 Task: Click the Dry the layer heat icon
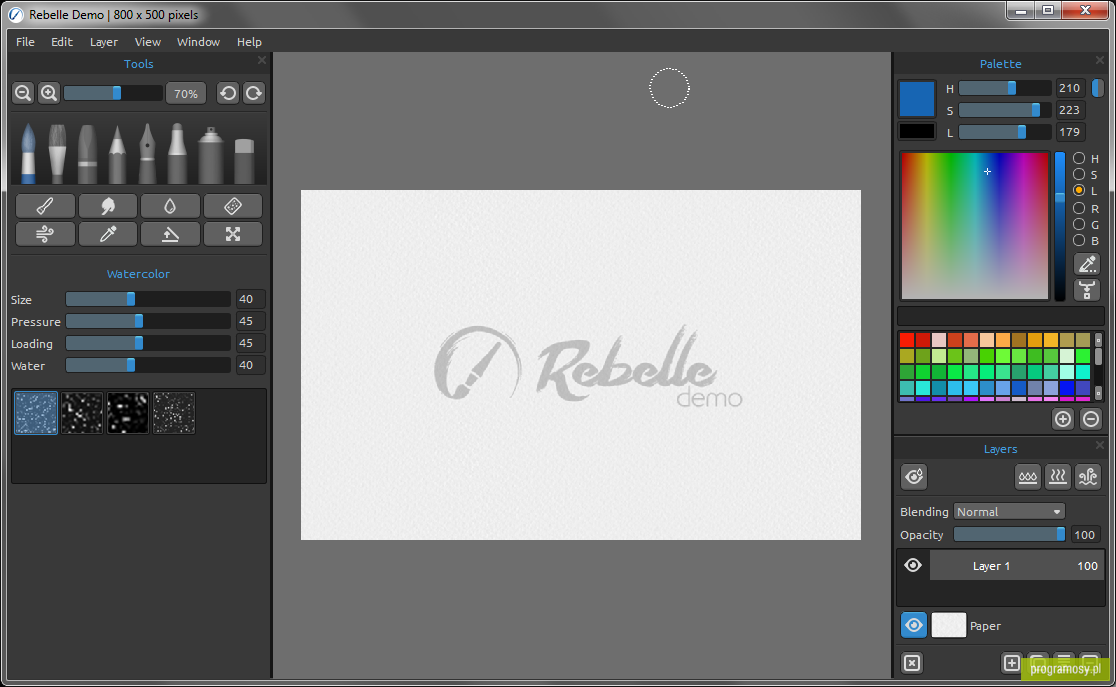(1058, 476)
